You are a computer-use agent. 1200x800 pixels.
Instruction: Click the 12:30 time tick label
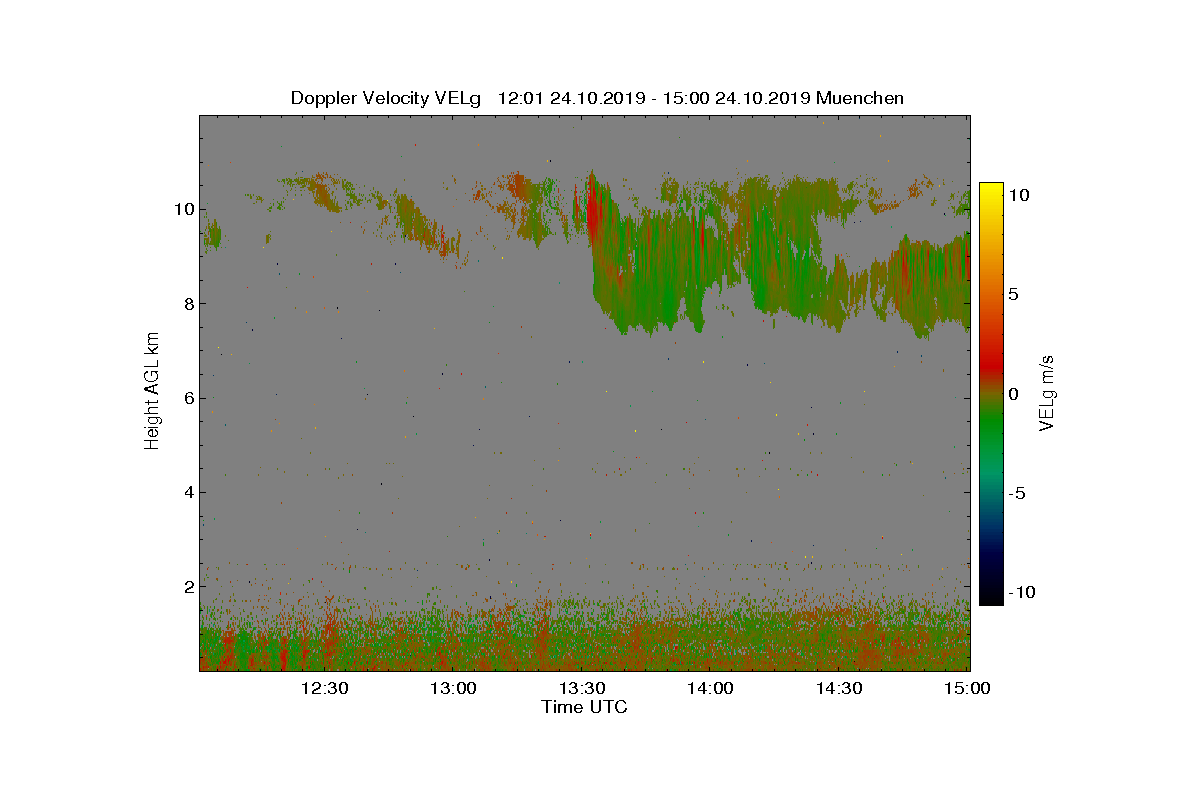click(x=324, y=688)
